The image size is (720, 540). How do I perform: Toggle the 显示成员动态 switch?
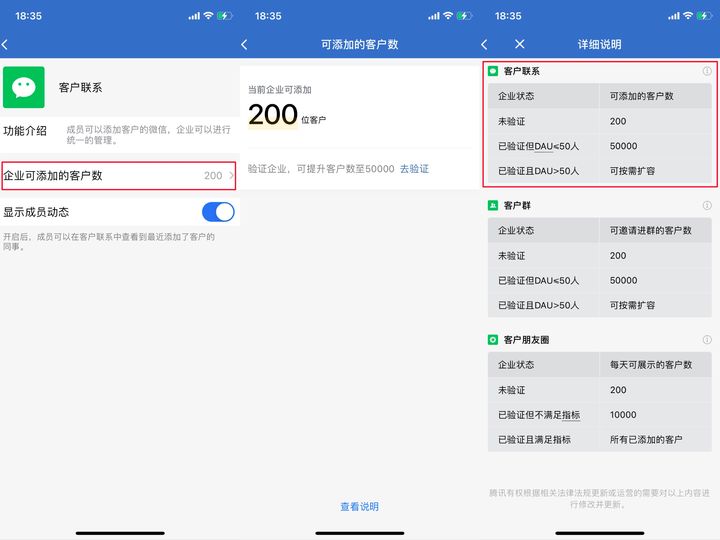coord(217,212)
